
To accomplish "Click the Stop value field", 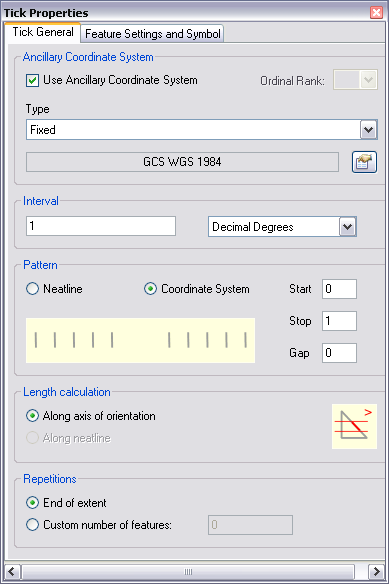I will (339, 321).
